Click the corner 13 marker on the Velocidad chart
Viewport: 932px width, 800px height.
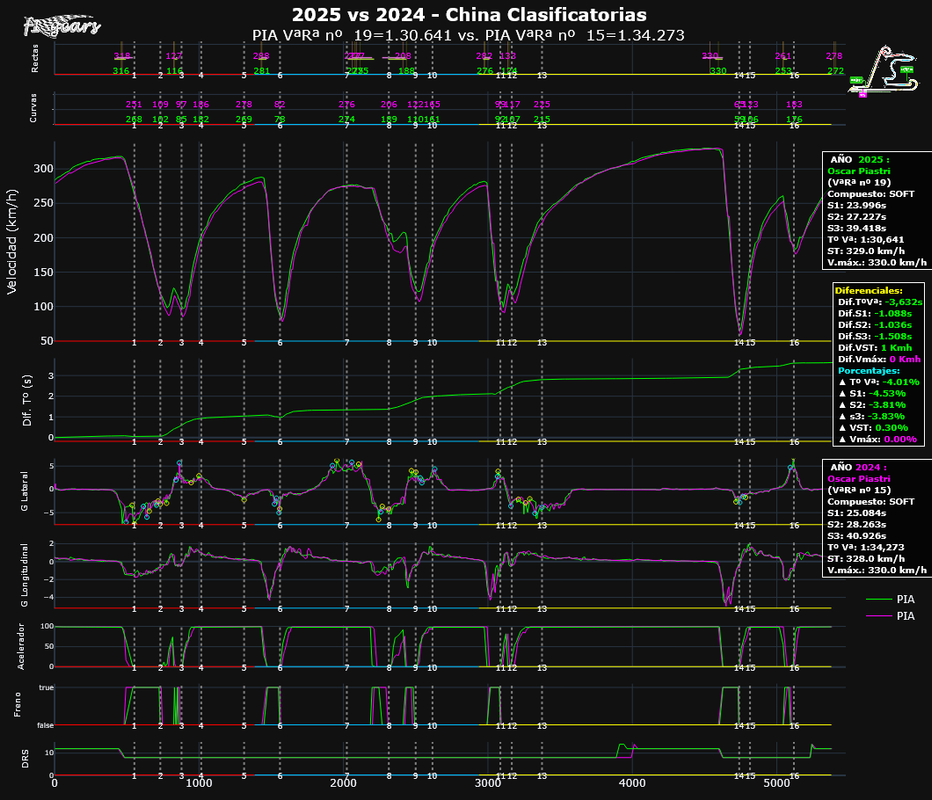click(x=541, y=342)
